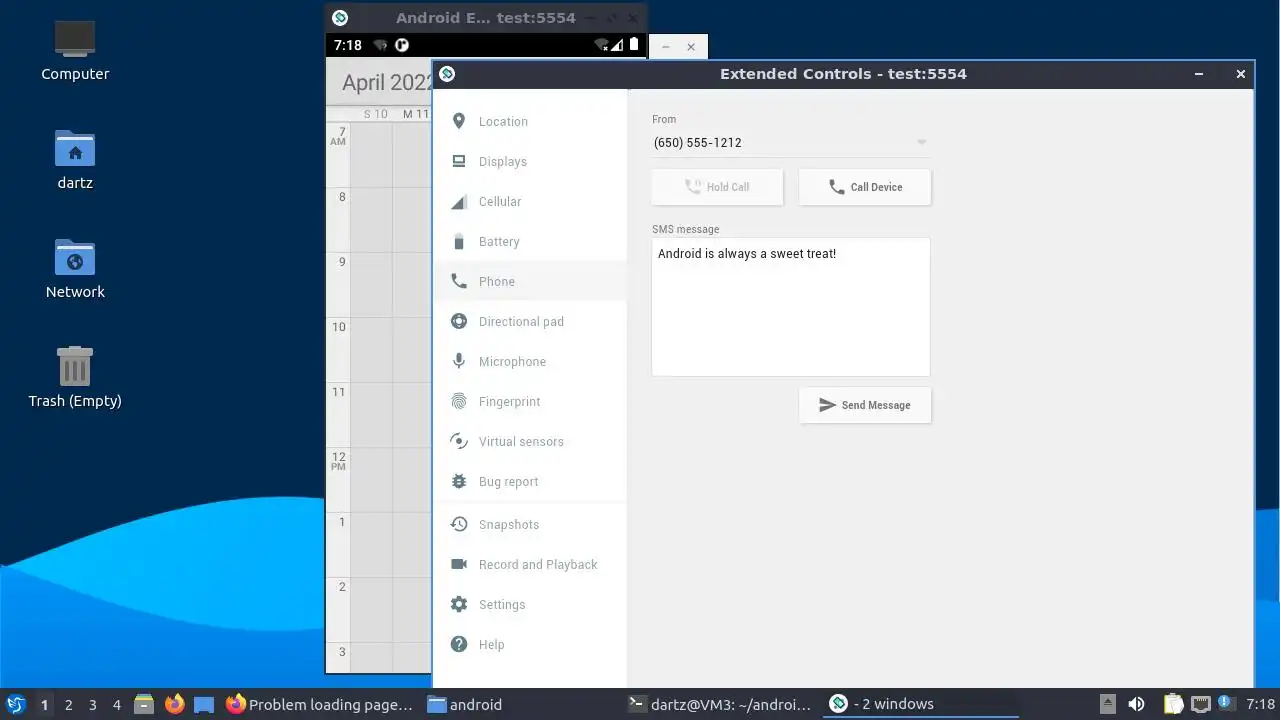Click the show desktop taskbar icon
Image resolution: width=1280 pixels, height=720 pixels.
[204, 704]
